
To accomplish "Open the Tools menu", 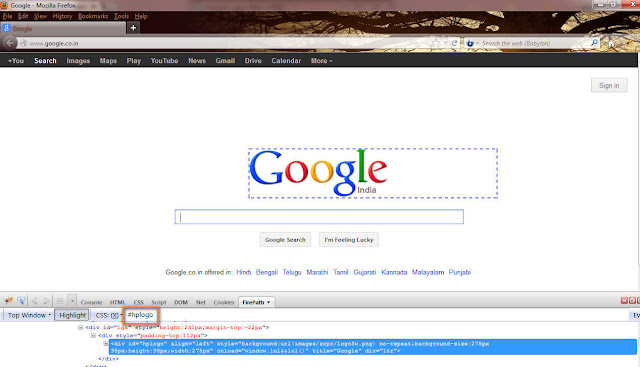I will point(121,16).
